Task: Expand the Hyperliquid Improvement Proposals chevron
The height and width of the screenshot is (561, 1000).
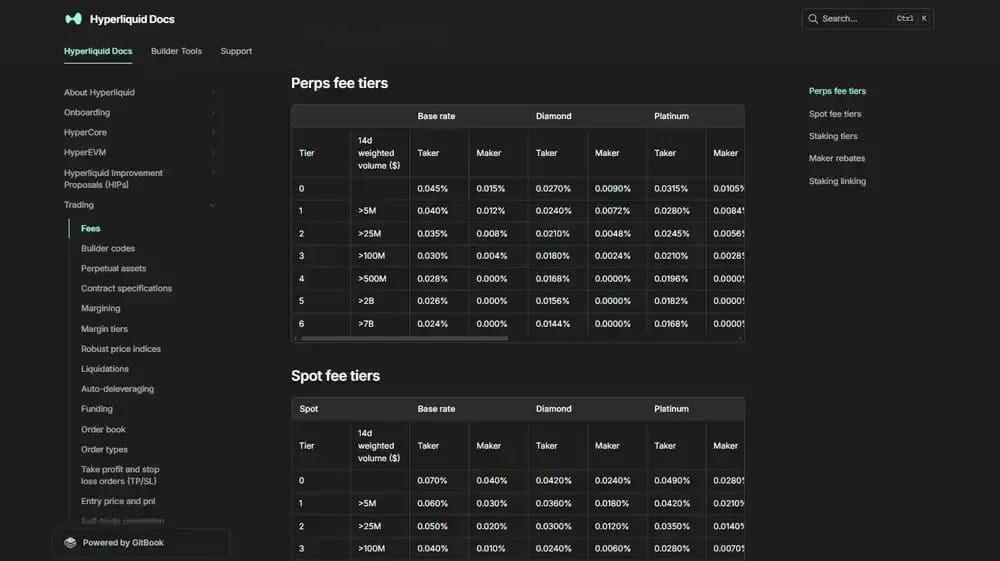Action: (213, 173)
